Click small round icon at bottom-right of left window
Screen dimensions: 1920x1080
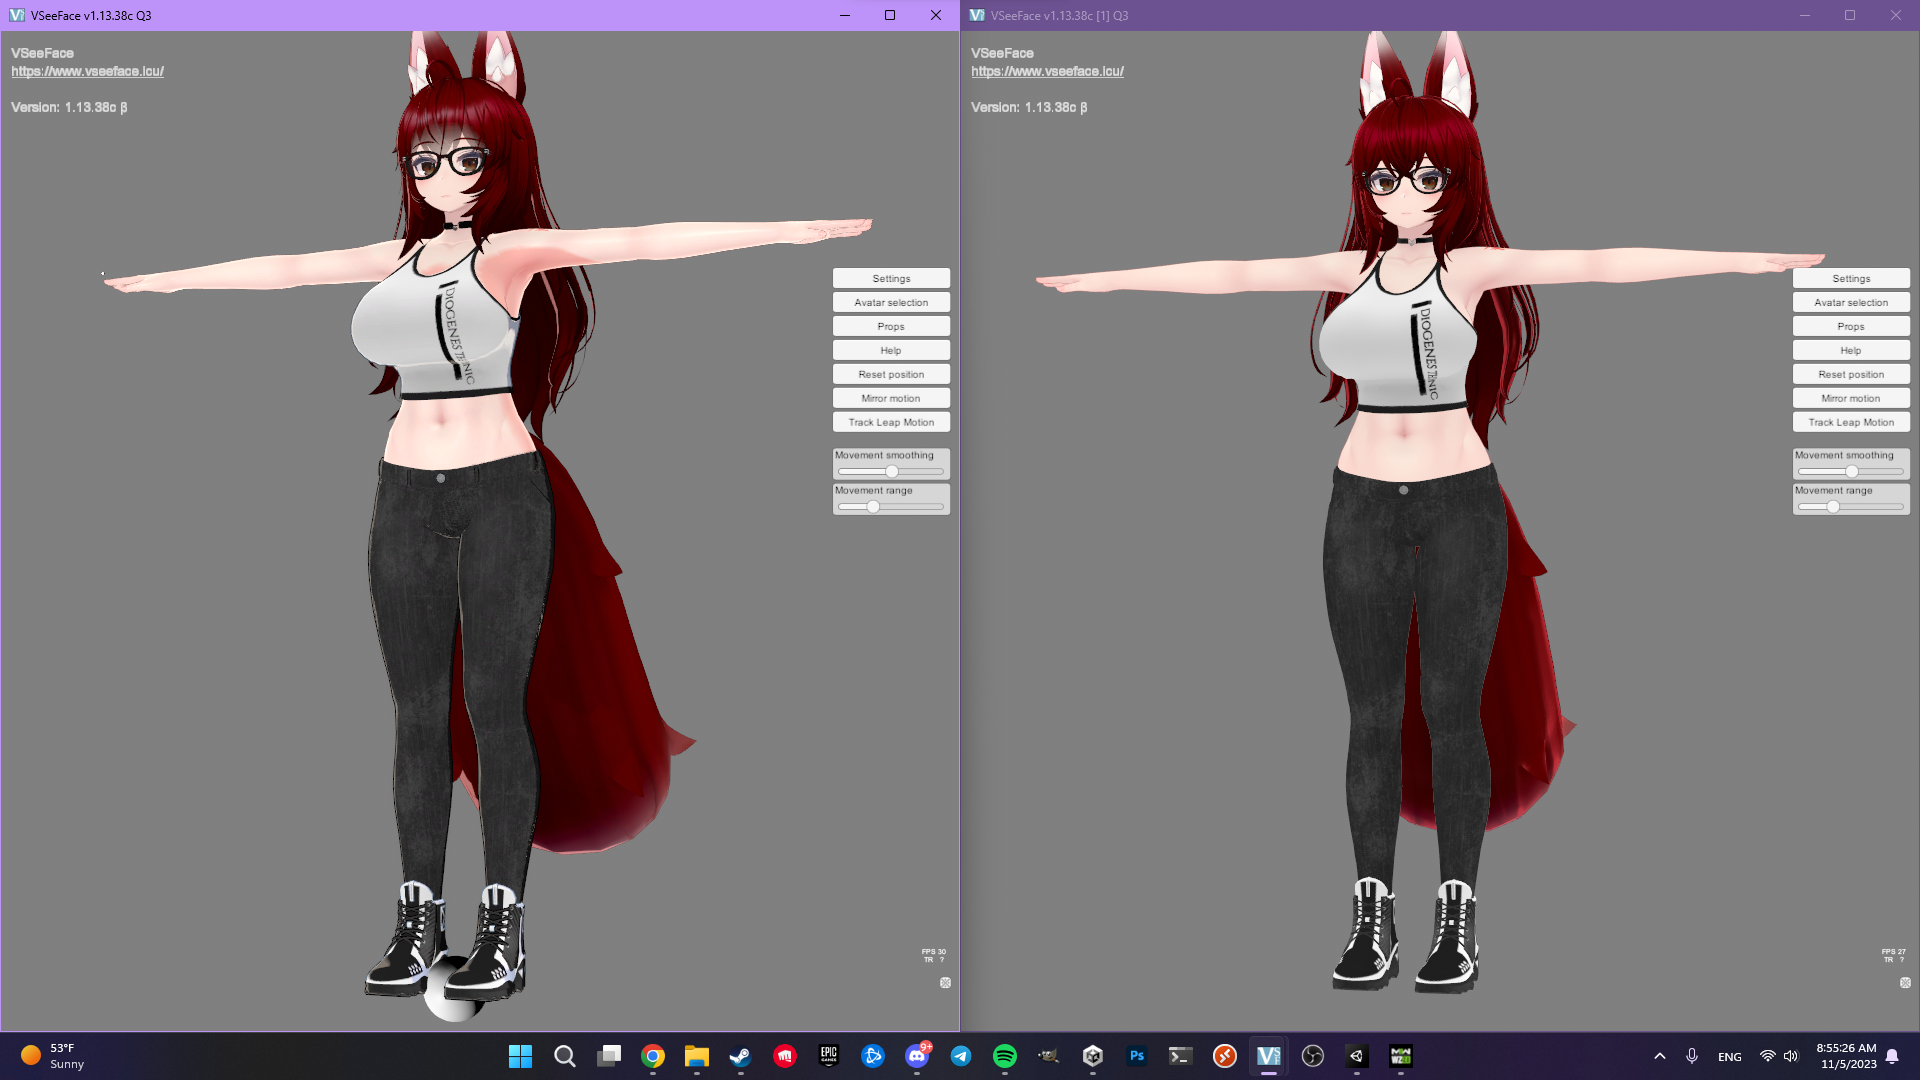point(945,983)
